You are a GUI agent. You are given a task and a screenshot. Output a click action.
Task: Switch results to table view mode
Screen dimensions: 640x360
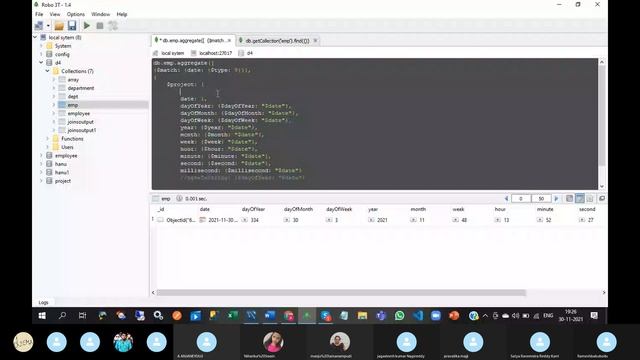click(580, 198)
